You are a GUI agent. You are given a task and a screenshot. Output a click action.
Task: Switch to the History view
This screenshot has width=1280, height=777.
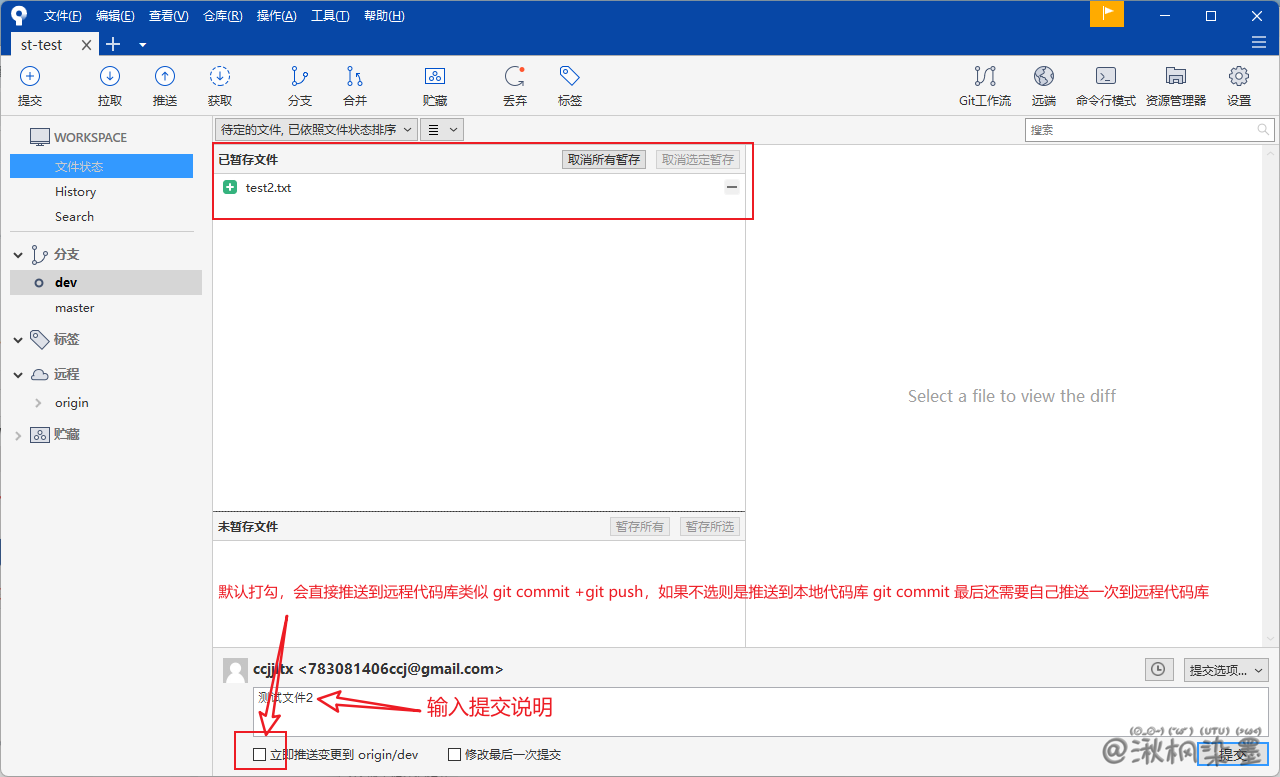click(76, 192)
